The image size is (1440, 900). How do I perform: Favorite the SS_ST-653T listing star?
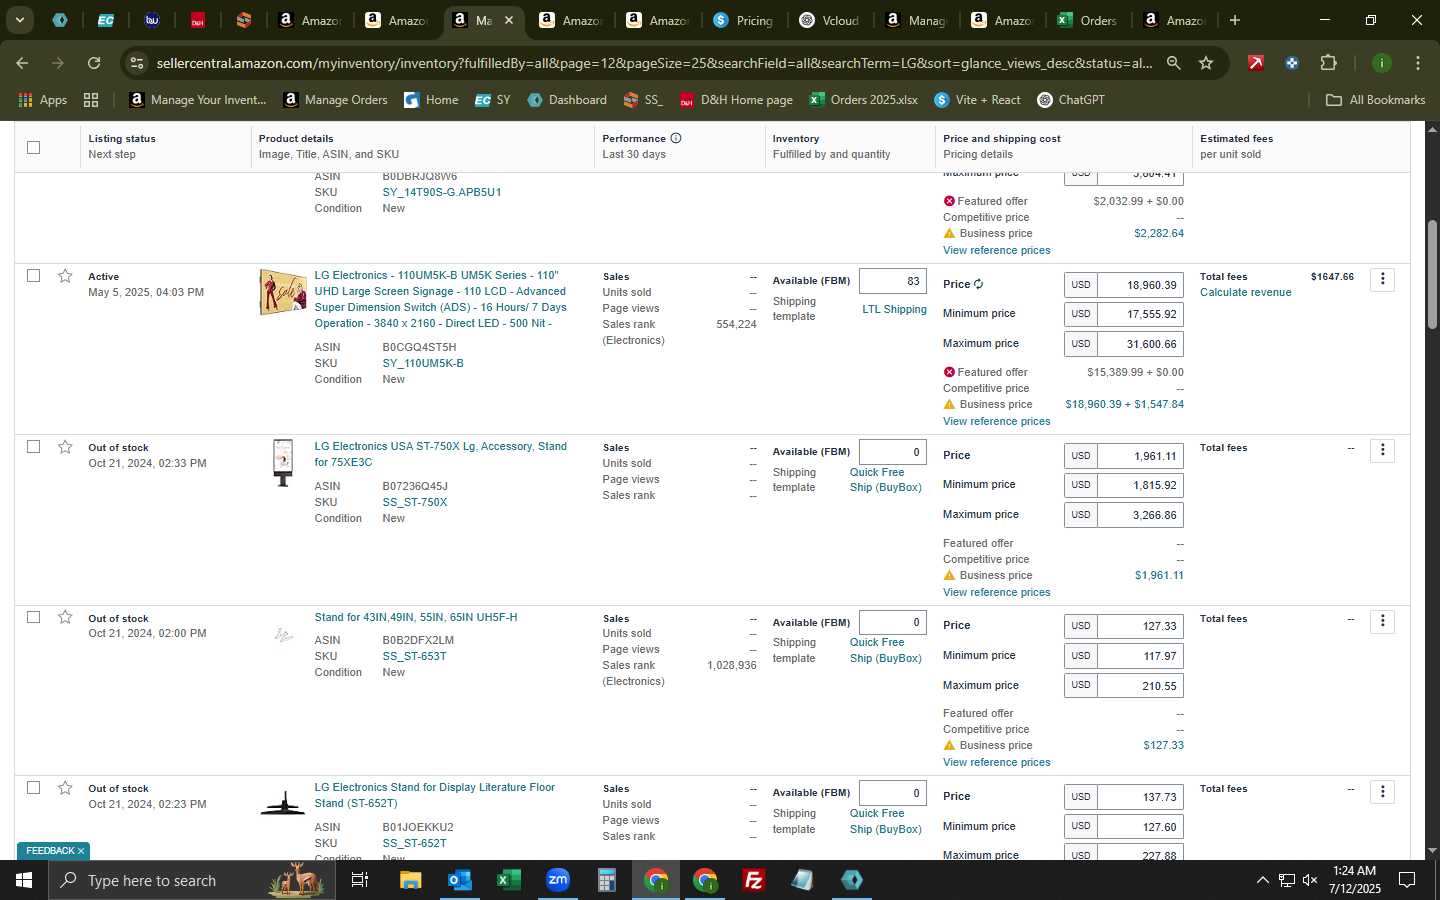(x=65, y=617)
